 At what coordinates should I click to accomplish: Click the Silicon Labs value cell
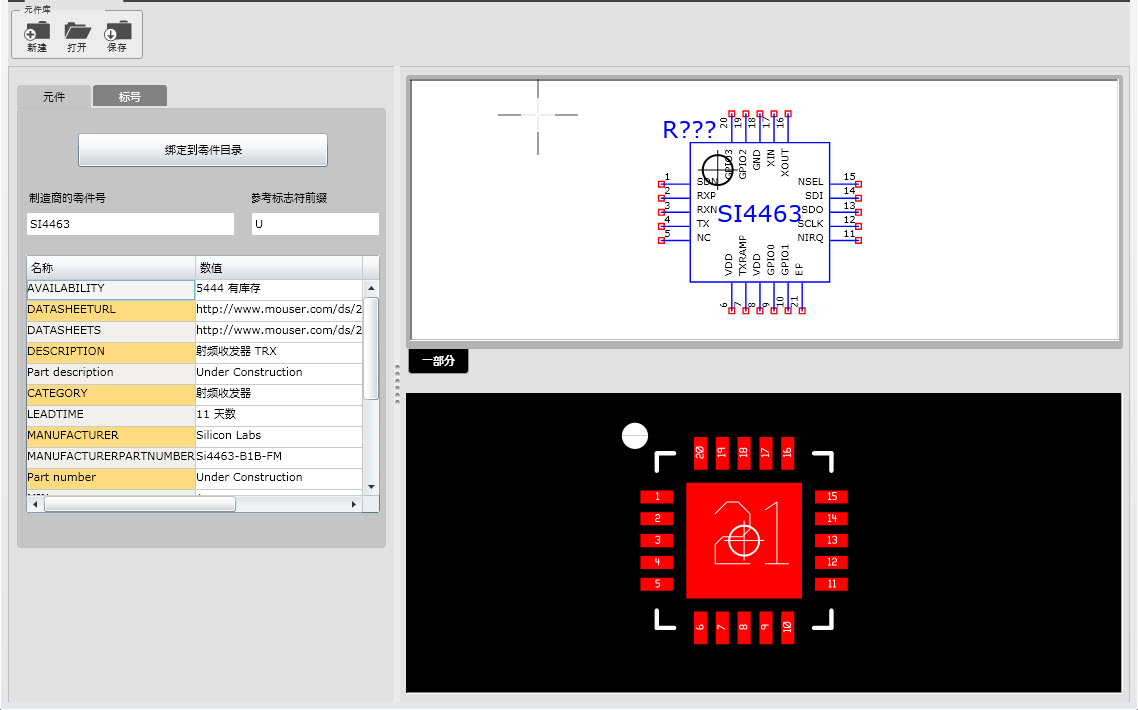tap(279, 436)
